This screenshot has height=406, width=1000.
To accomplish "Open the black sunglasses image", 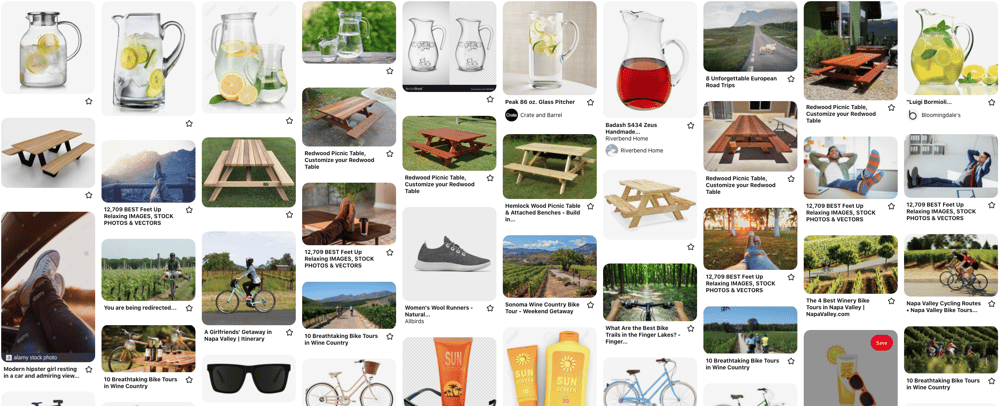I will pos(249,379).
